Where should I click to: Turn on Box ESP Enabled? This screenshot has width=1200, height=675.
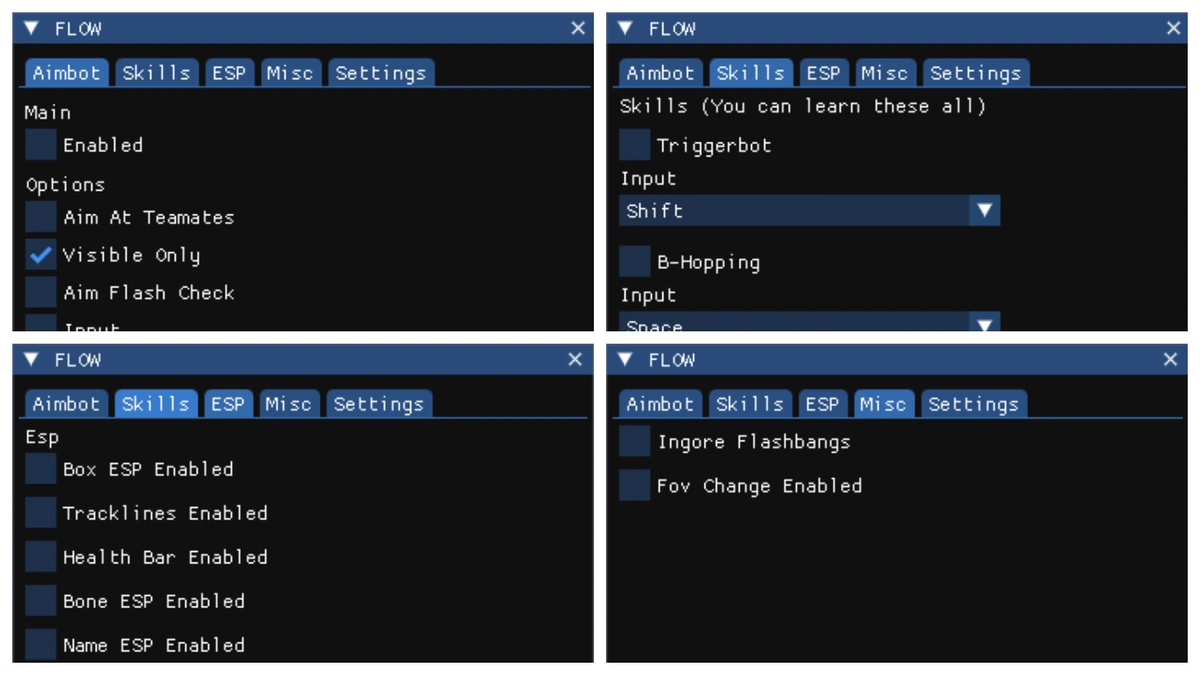(41, 469)
